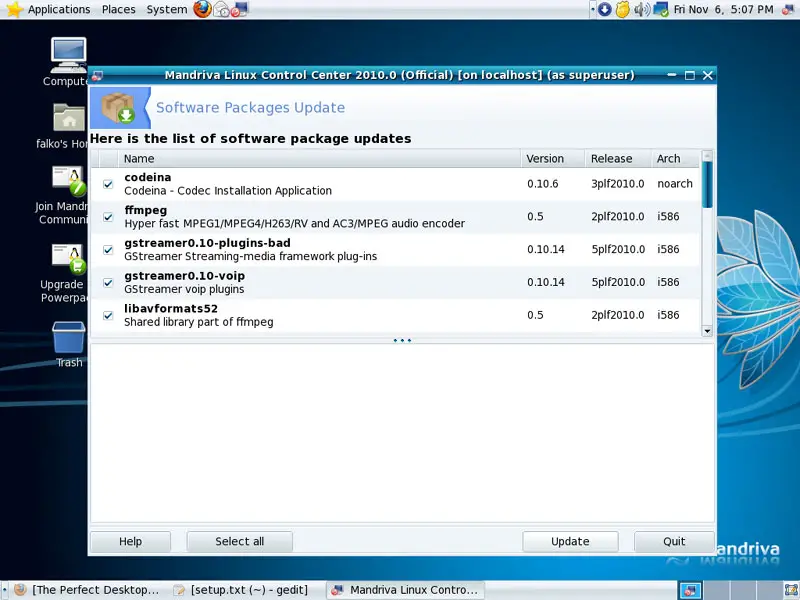Uncheck the codeina package
The image size is (800, 600).
point(108,184)
